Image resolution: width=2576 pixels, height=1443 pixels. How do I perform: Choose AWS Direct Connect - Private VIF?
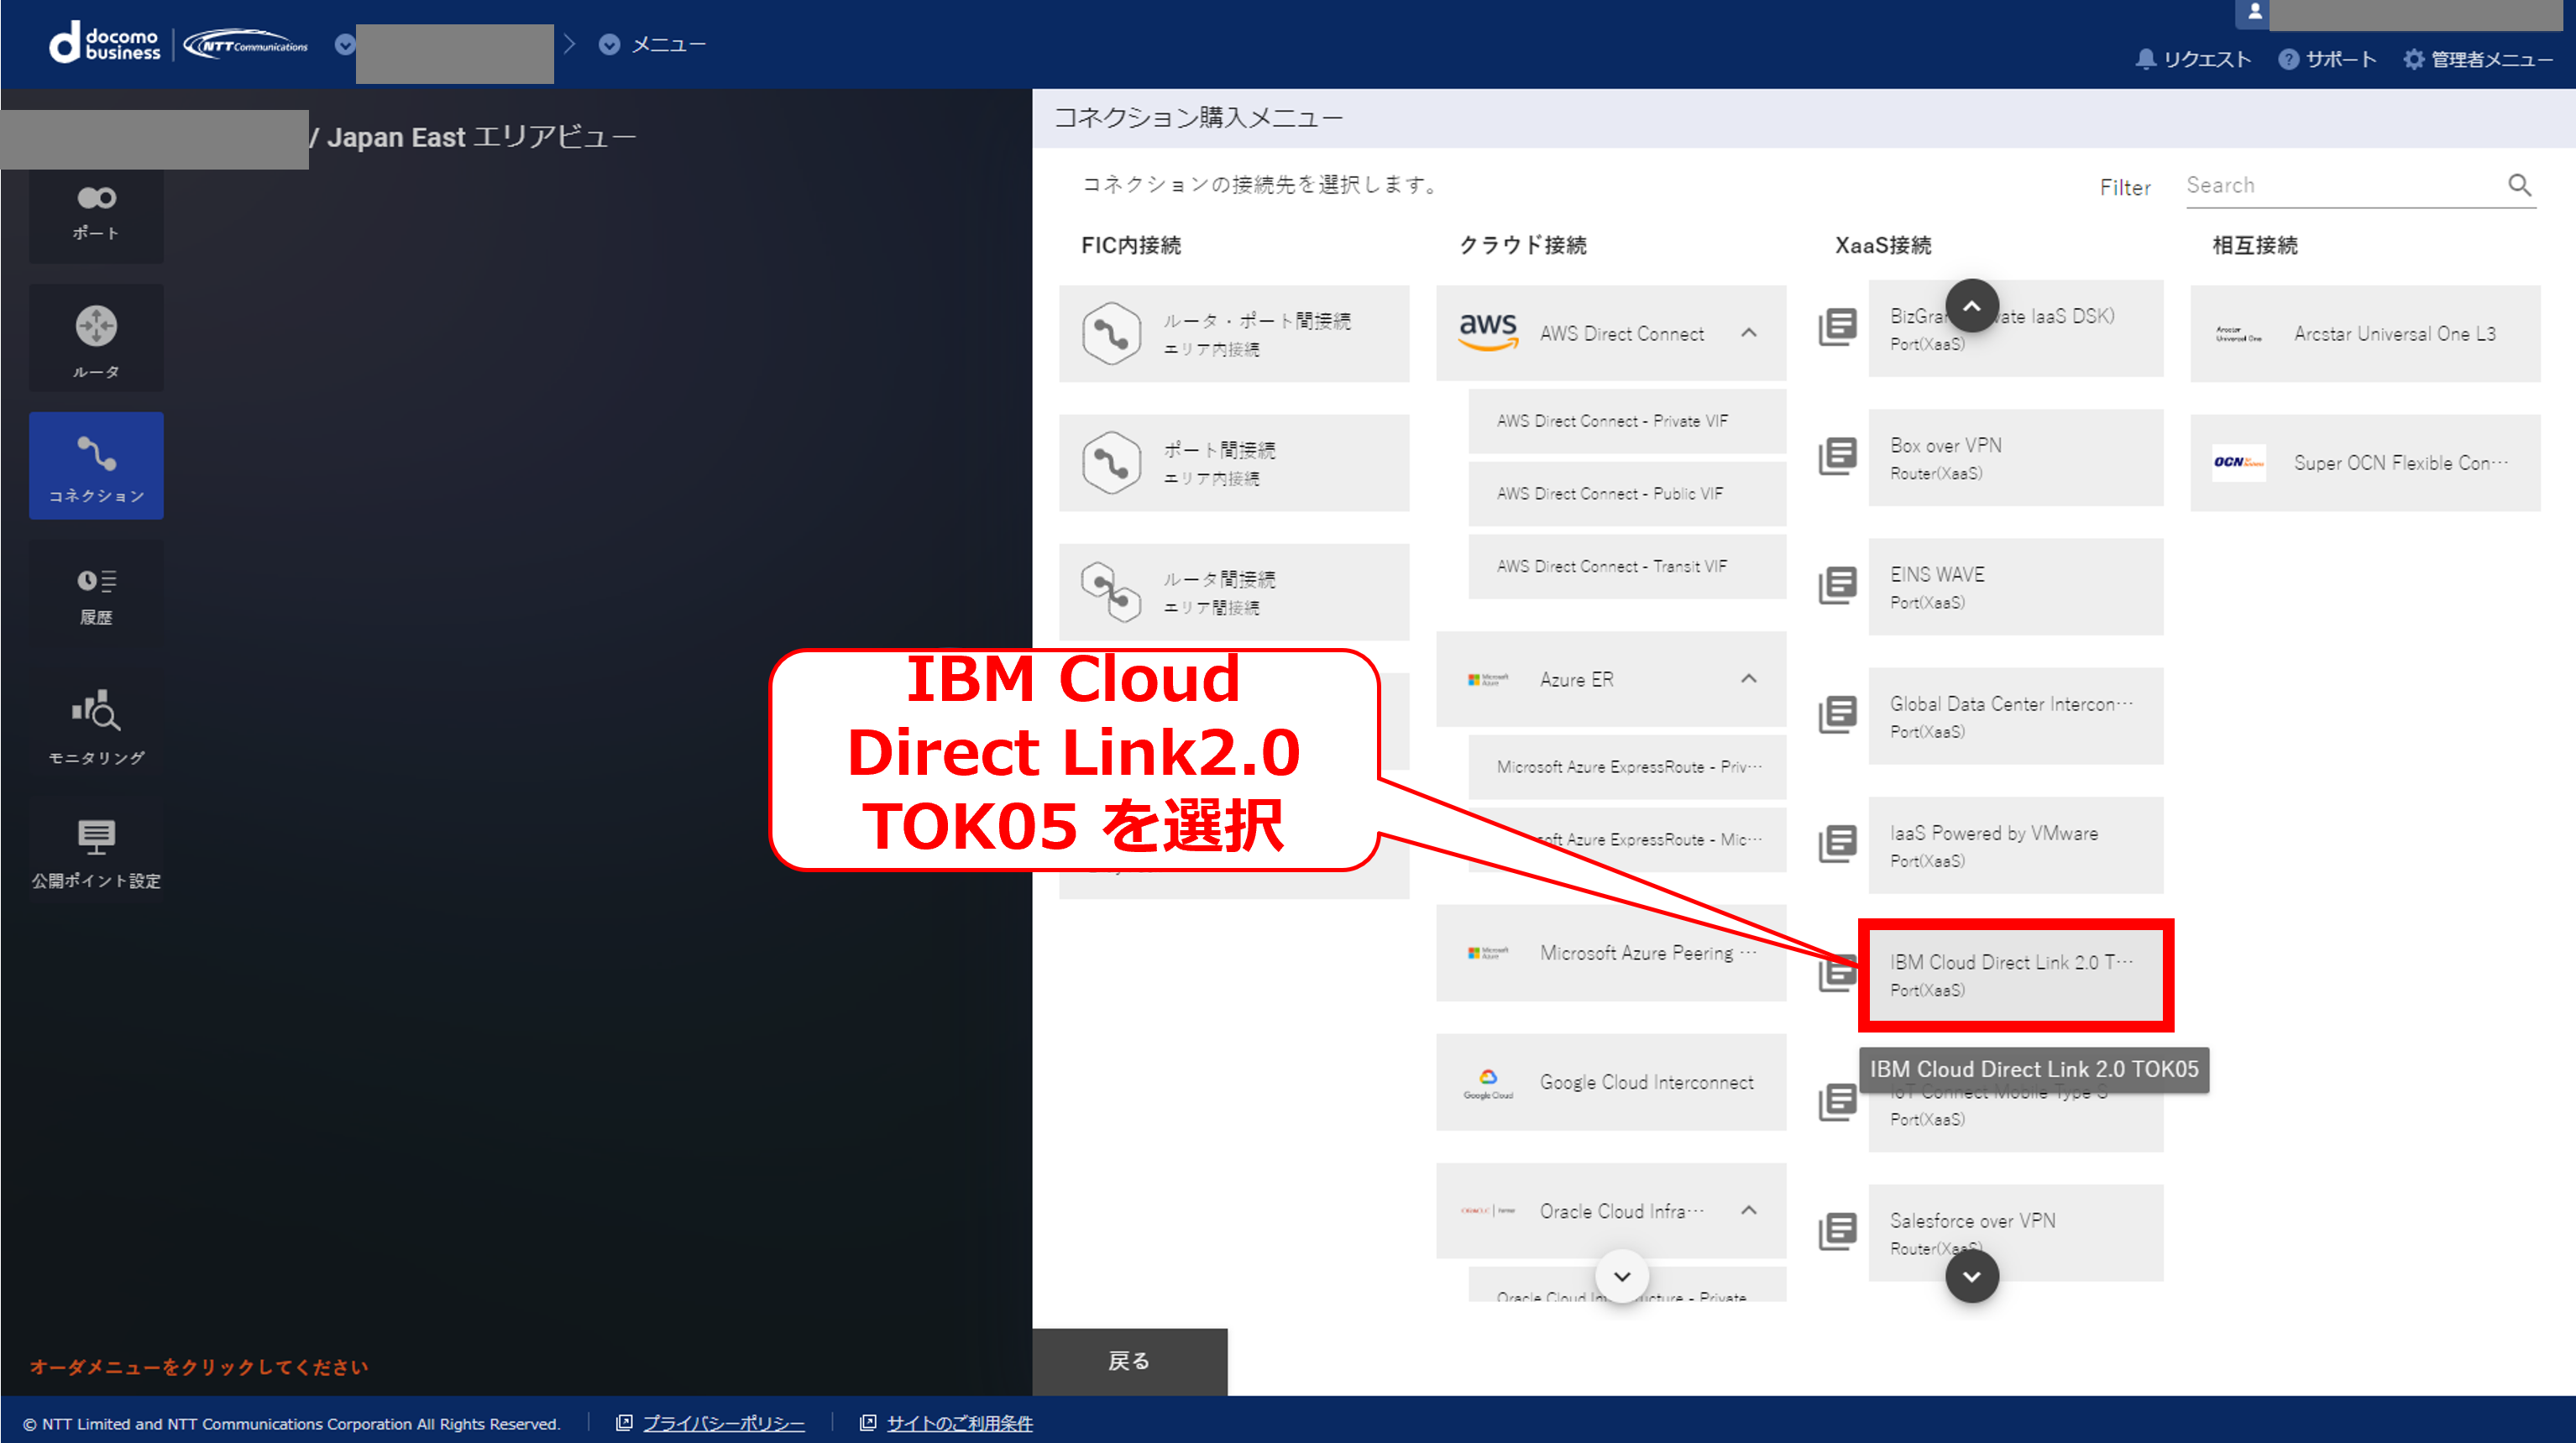1626,421
